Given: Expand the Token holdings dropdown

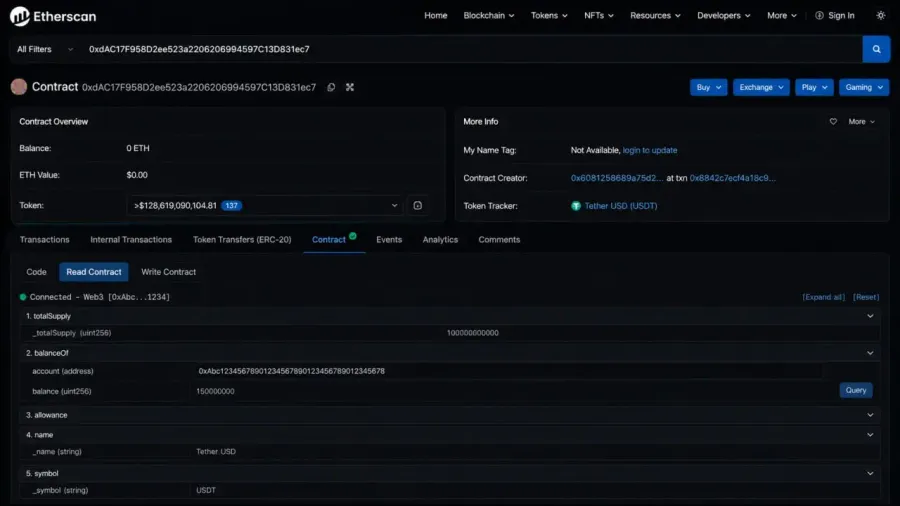Looking at the screenshot, I should (265, 205).
